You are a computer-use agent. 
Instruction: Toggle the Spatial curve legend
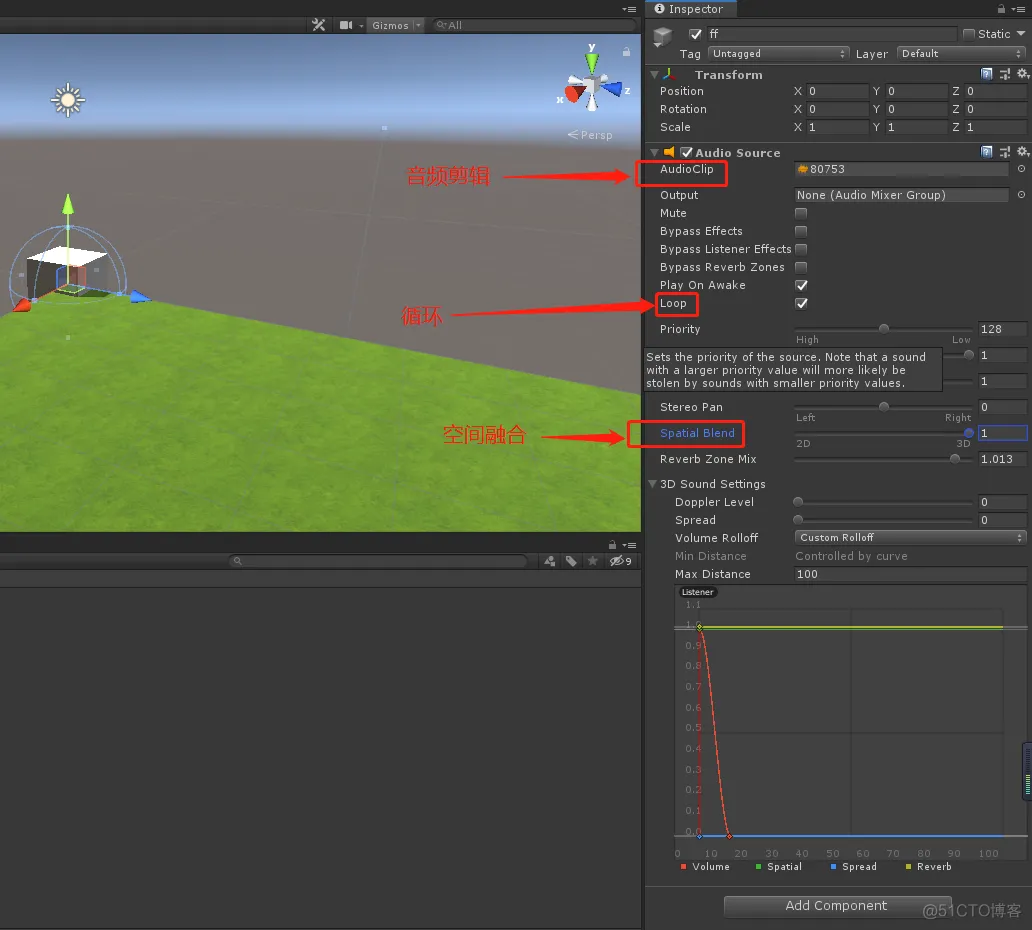779,867
